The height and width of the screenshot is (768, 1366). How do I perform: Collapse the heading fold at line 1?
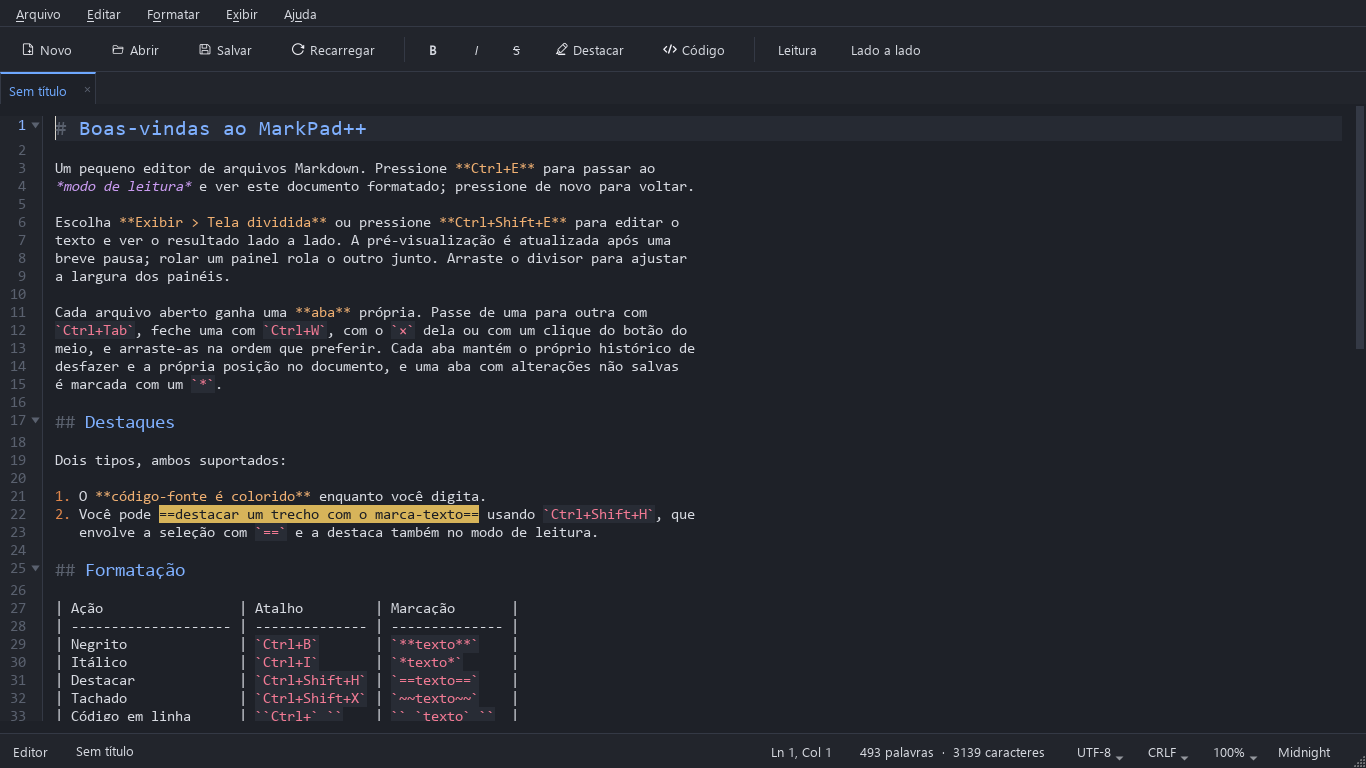tap(36, 126)
